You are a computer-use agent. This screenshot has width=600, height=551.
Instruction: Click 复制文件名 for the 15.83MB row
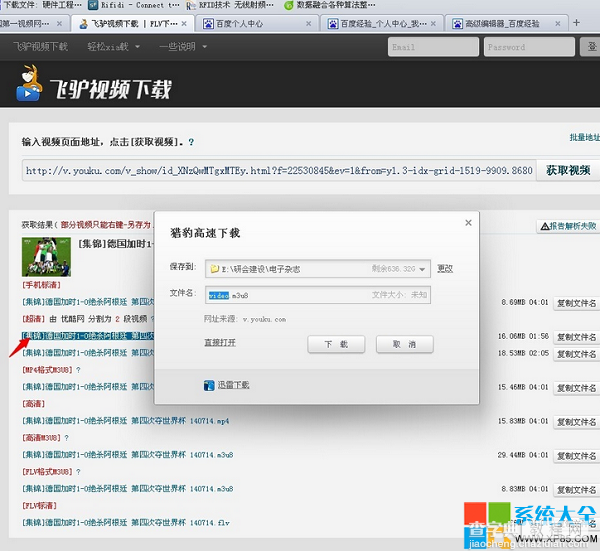point(576,422)
